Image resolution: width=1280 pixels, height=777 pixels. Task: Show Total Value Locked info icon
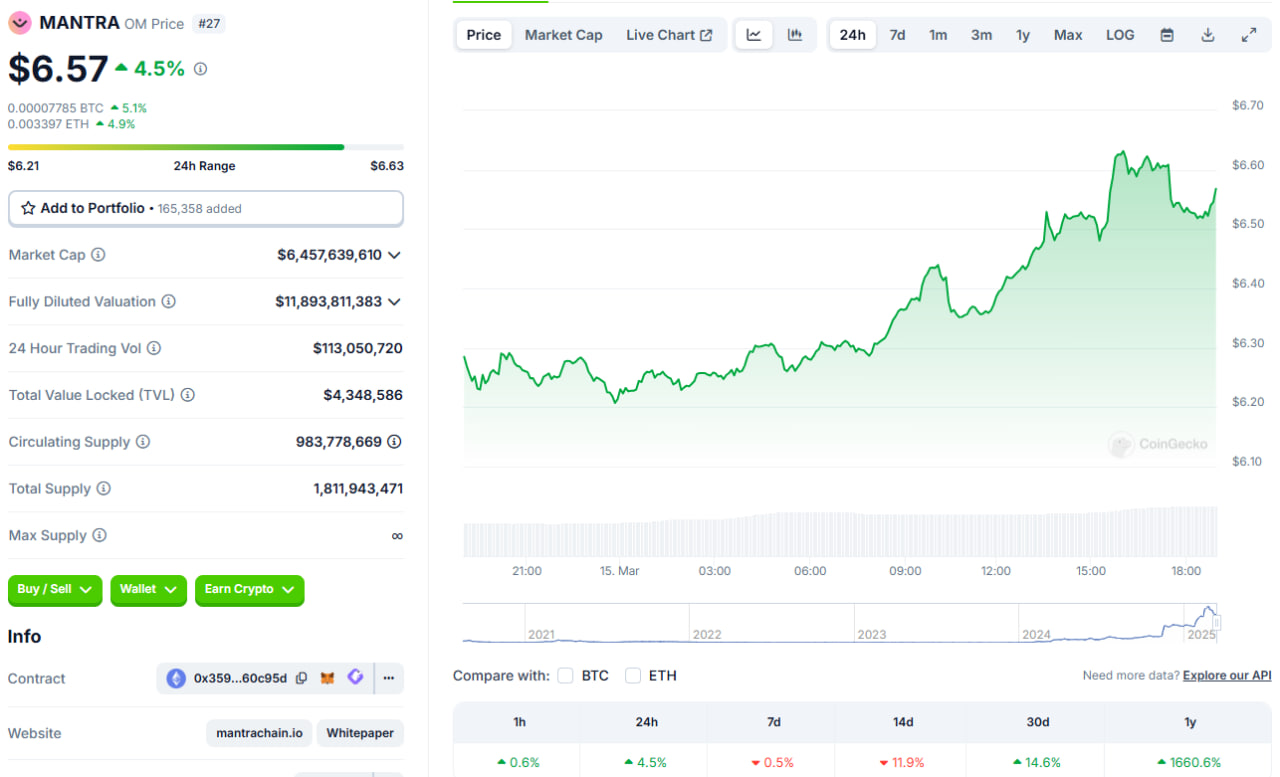click(x=188, y=395)
